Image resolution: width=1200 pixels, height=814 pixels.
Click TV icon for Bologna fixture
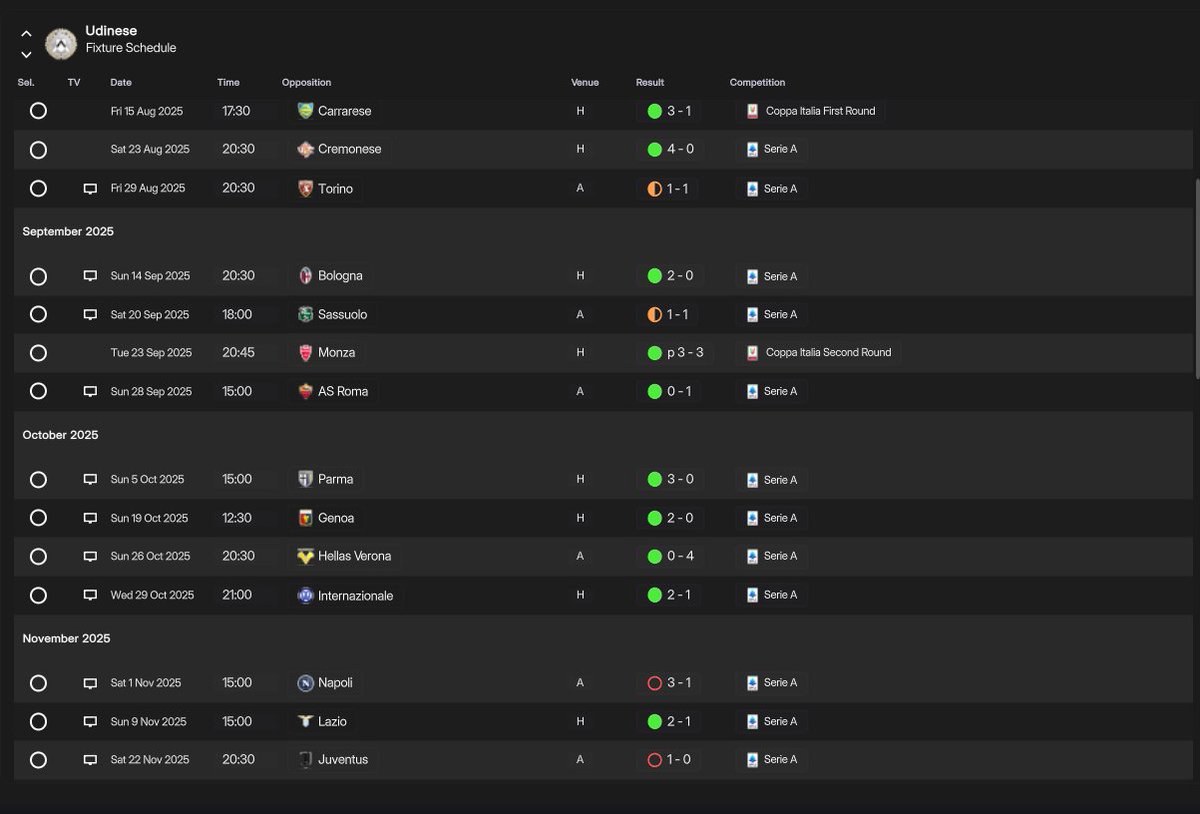(x=90, y=276)
